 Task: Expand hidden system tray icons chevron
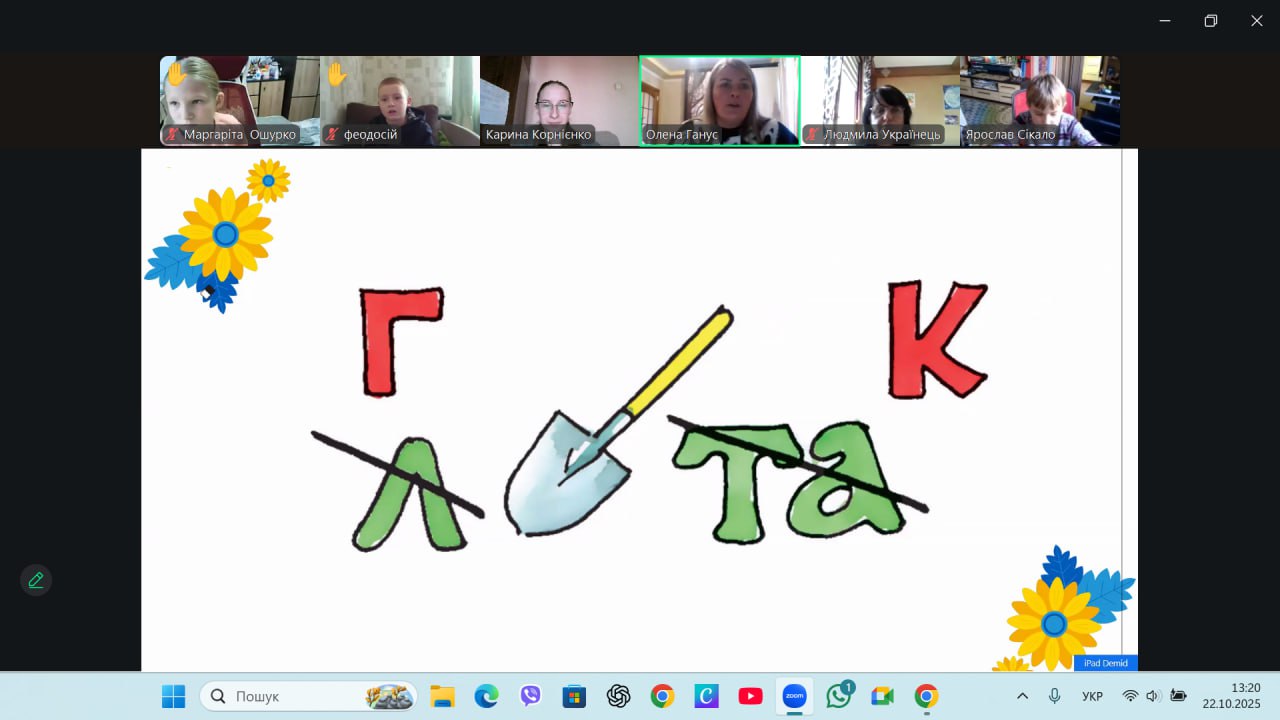pos(1022,696)
